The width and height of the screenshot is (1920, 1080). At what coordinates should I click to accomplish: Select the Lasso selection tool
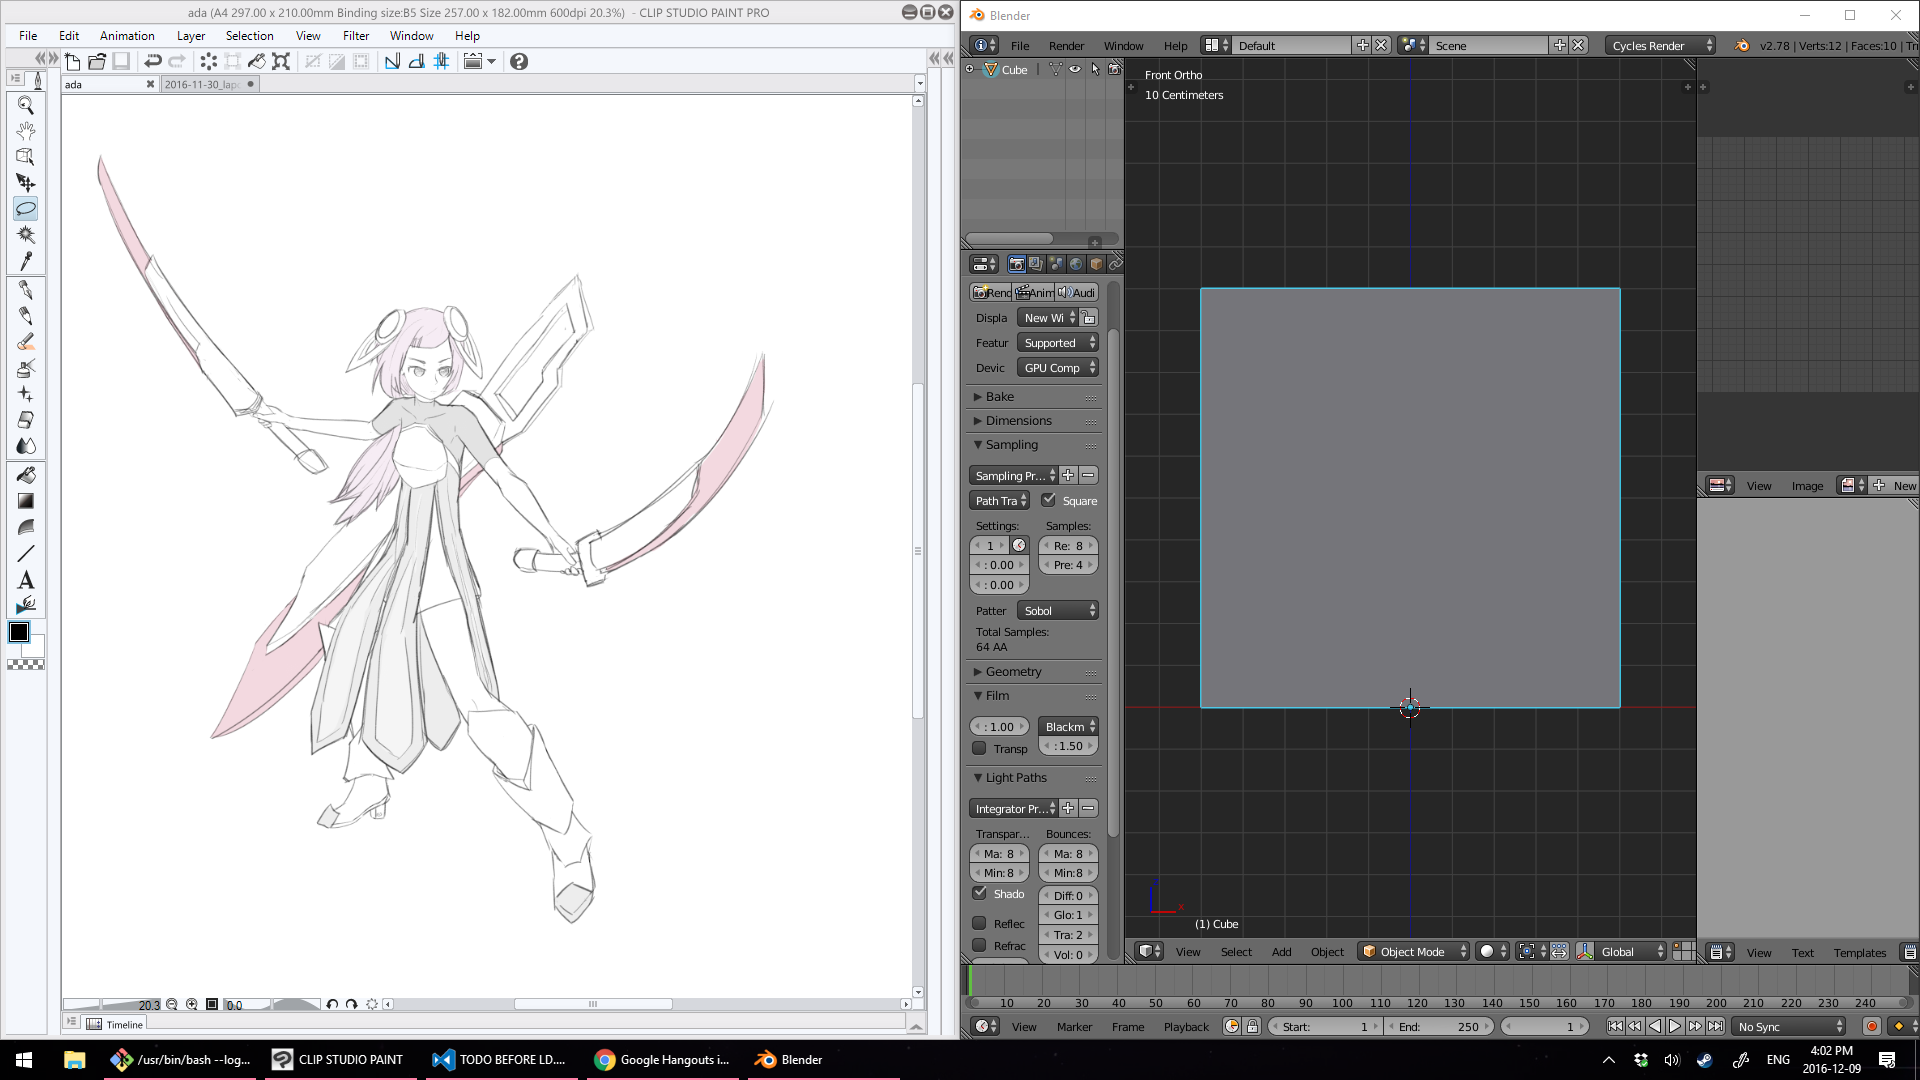pos(26,209)
